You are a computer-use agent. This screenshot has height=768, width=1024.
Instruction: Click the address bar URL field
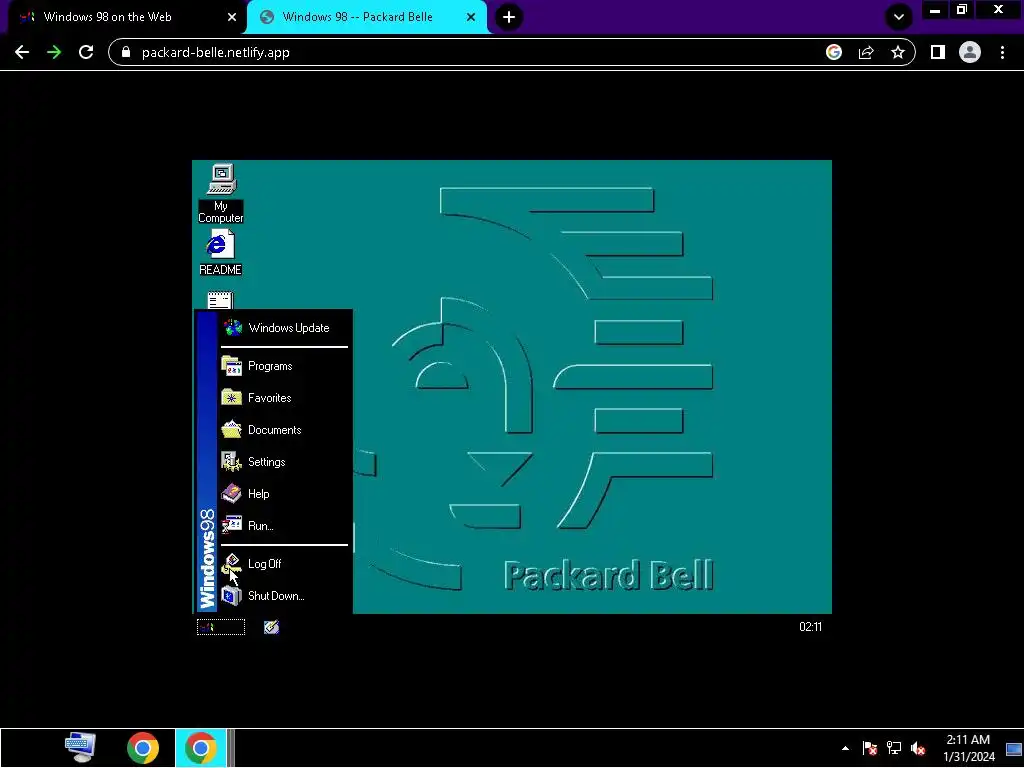(511, 52)
